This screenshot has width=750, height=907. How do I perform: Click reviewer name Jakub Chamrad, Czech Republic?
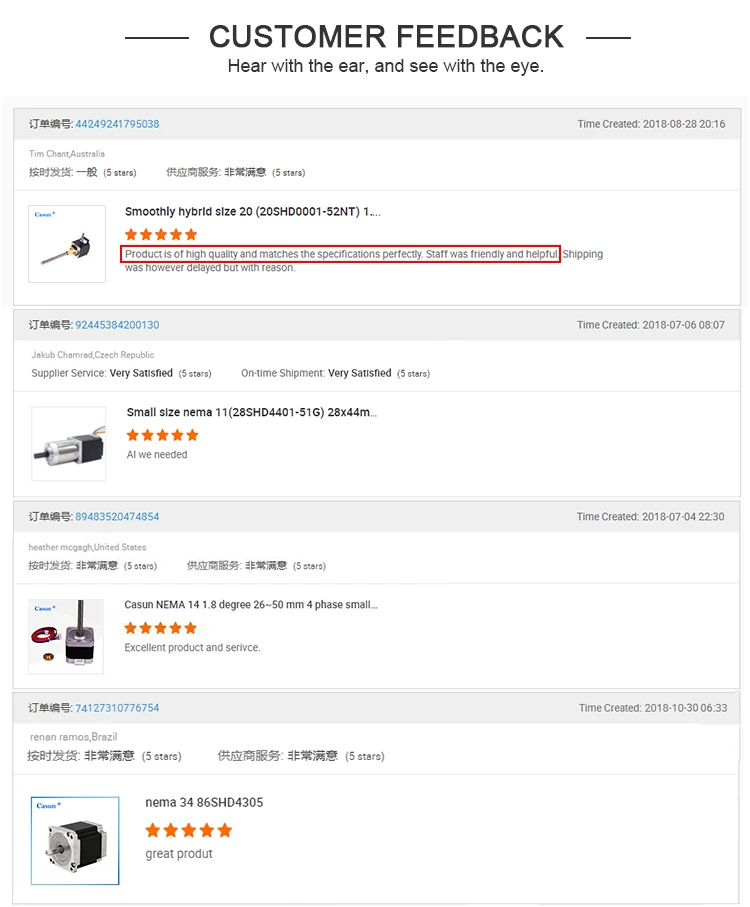[x=93, y=355]
